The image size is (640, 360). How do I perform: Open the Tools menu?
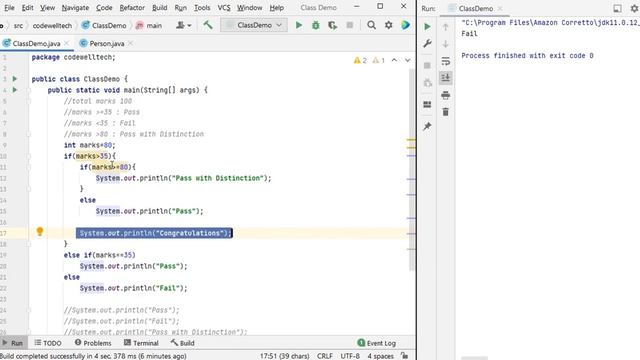coord(202,8)
